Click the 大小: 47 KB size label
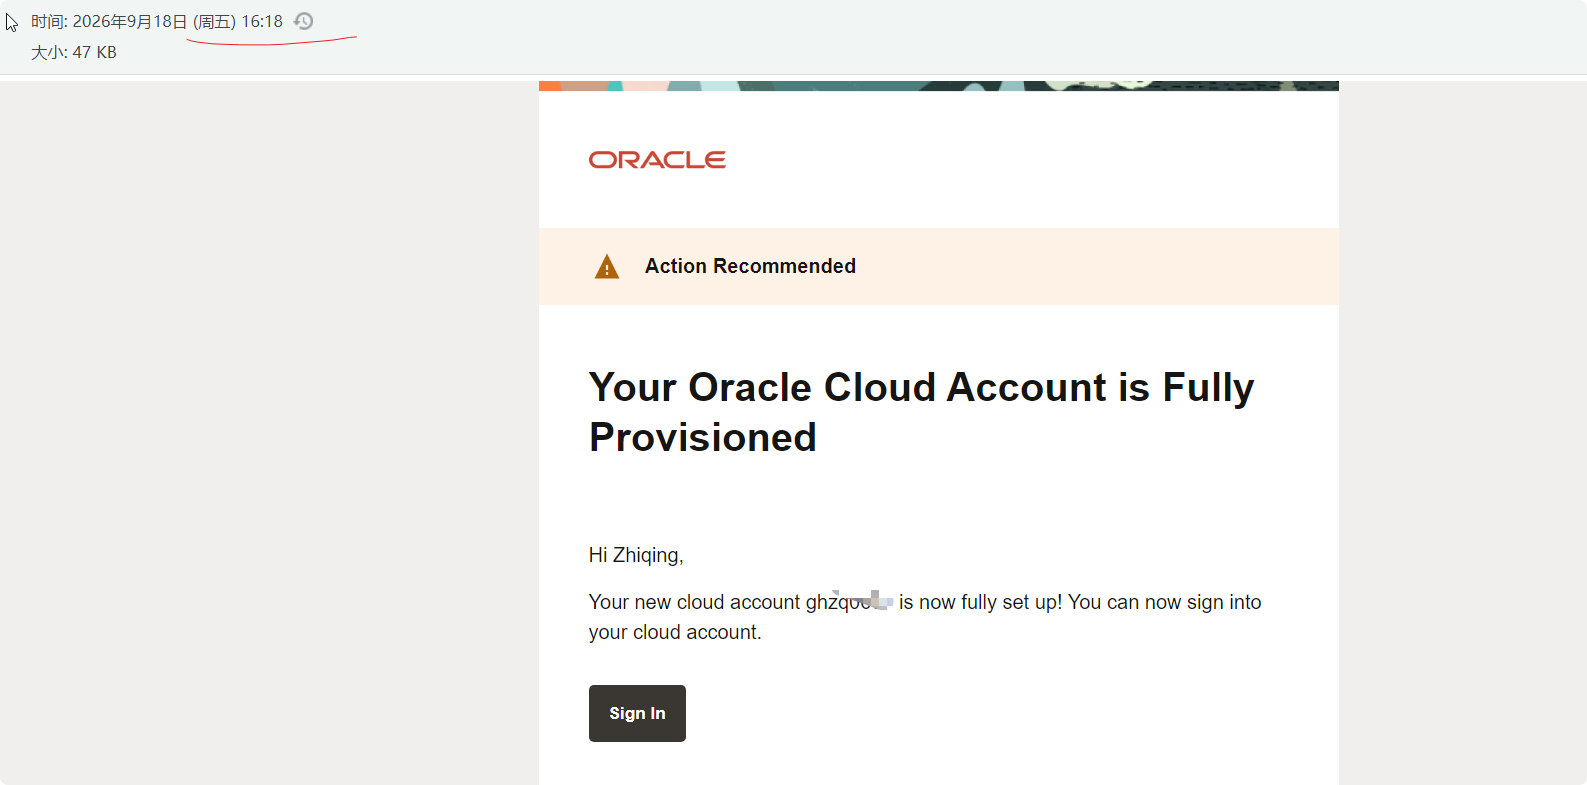Image resolution: width=1587 pixels, height=785 pixels. 74,52
